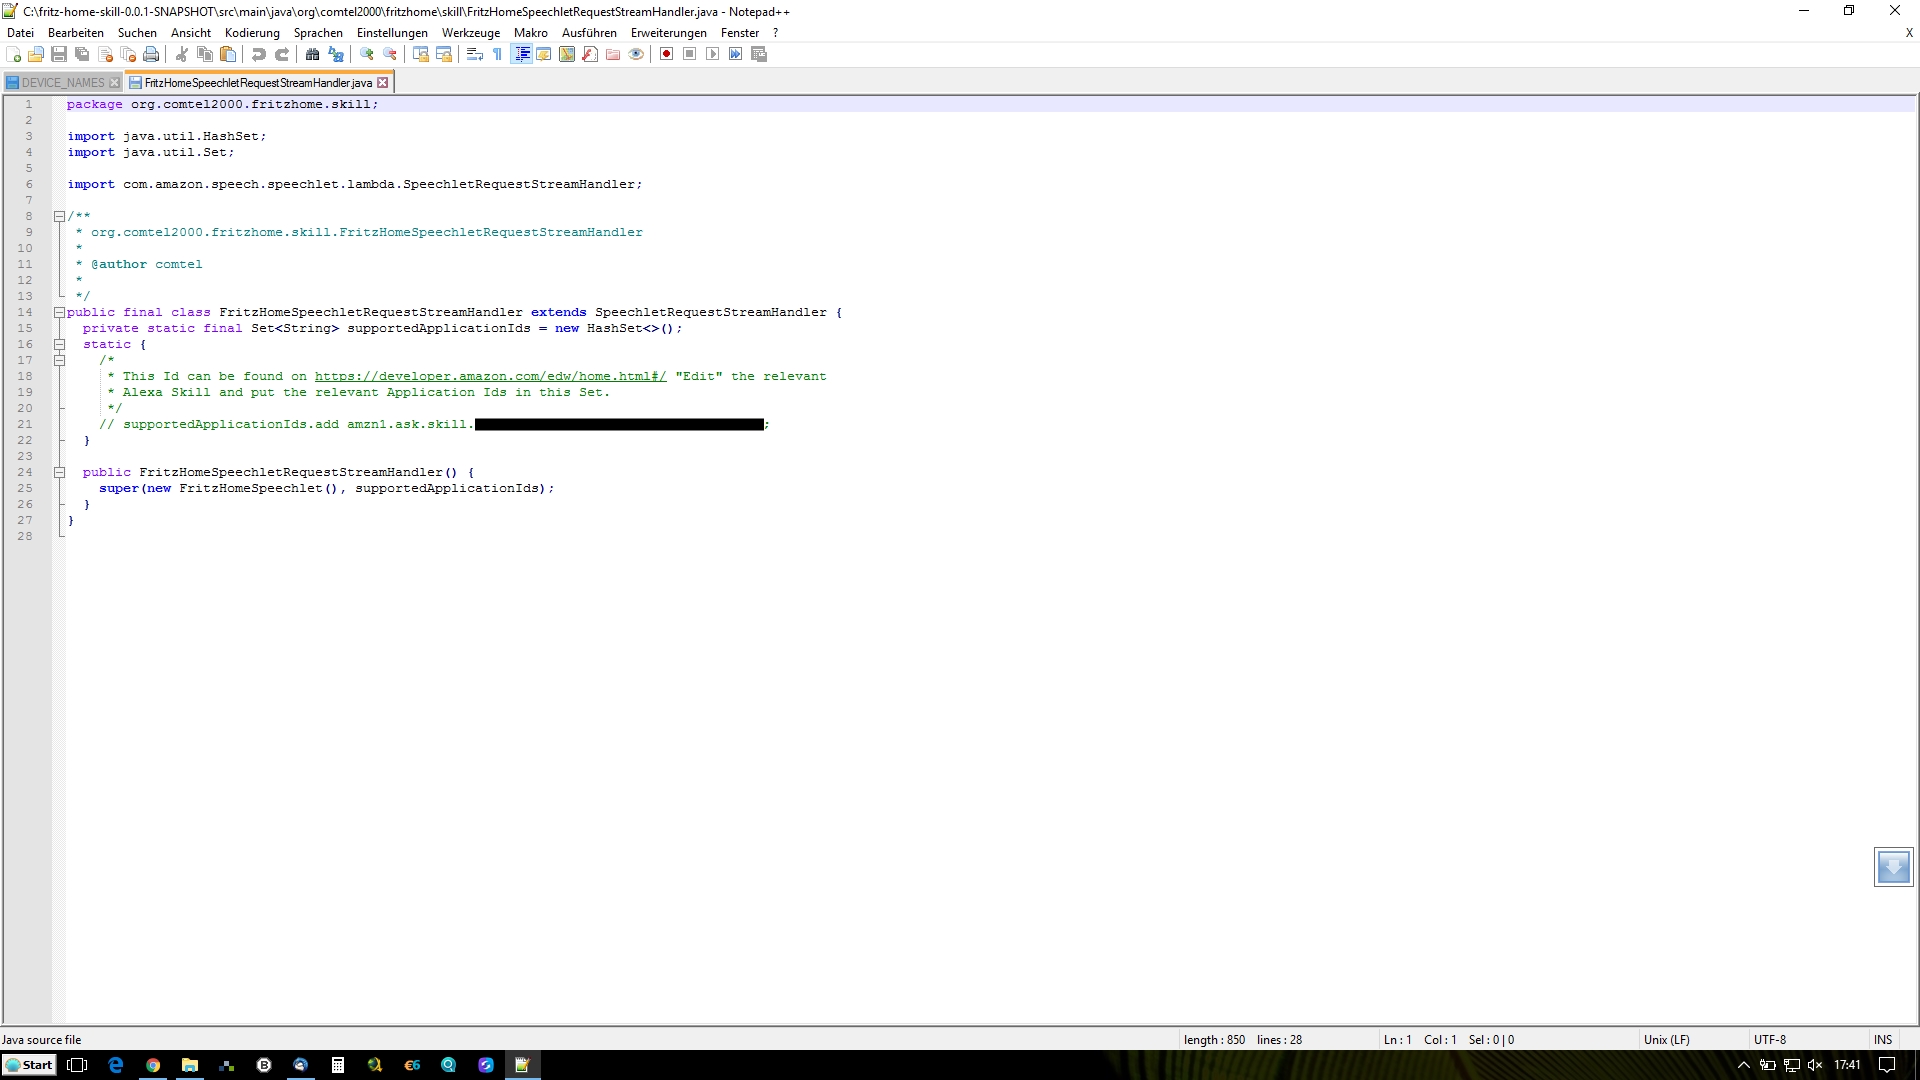Close the FritzHomeSpeechletRequestStreamHandler.java tab
The width and height of the screenshot is (1920, 1080).
coord(382,83)
